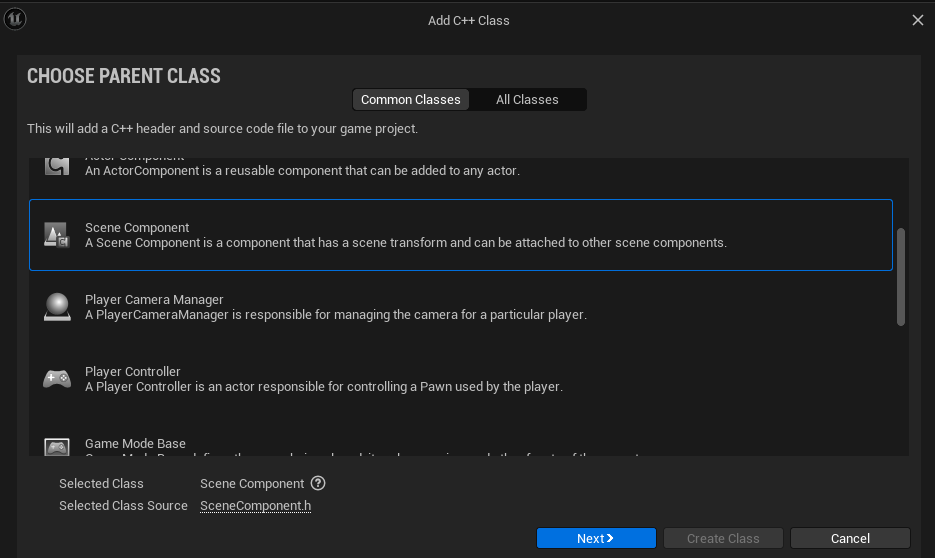Click the Game Mode Base icon
Screen dimensions: 935x558
(57, 447)
